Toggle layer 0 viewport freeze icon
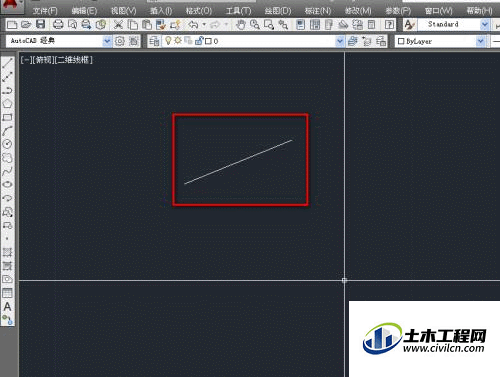 (188, 41)
